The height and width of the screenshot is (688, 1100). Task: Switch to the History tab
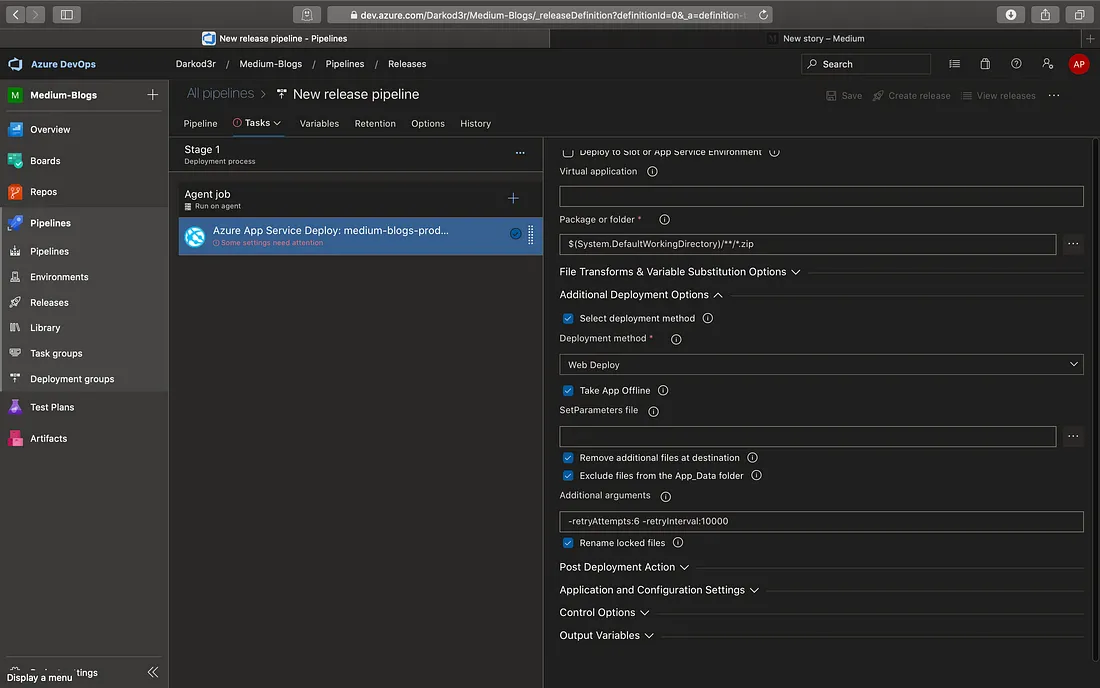pyautogui.click(x=475, y=124)
